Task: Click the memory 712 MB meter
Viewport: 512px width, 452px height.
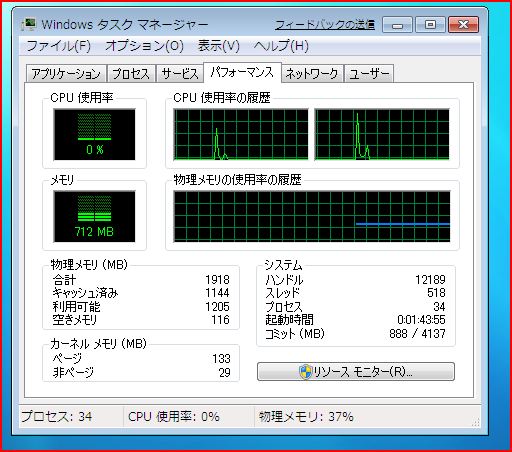Action: click(x=95, y=216)
